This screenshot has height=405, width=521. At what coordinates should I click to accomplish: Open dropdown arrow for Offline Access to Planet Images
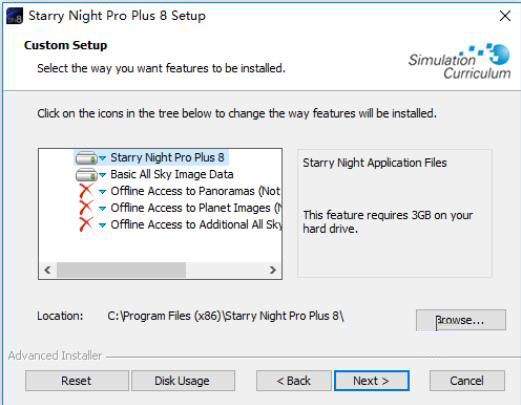(102, 209)
